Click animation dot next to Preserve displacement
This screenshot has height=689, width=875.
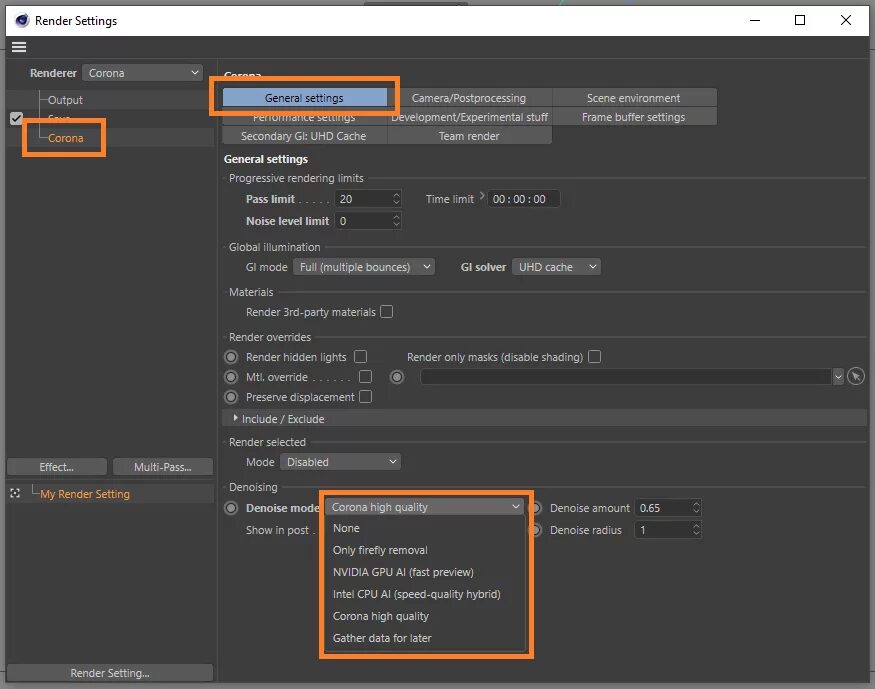231,397
